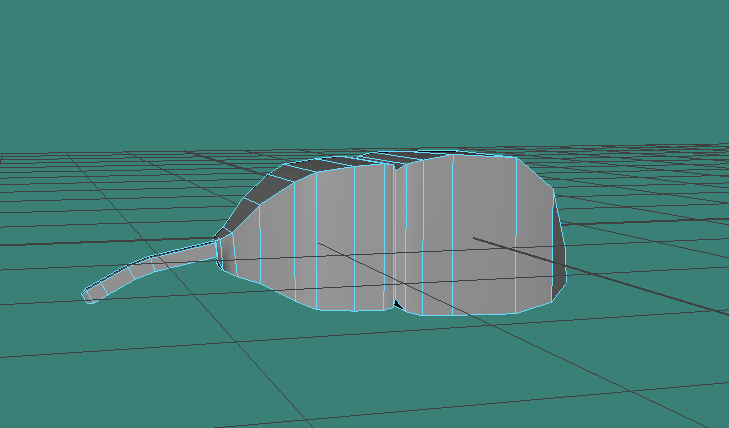Screen dimensions: 729x428
Task: Click the dark notch at the seam bottom
Action: tap(397, 303)
